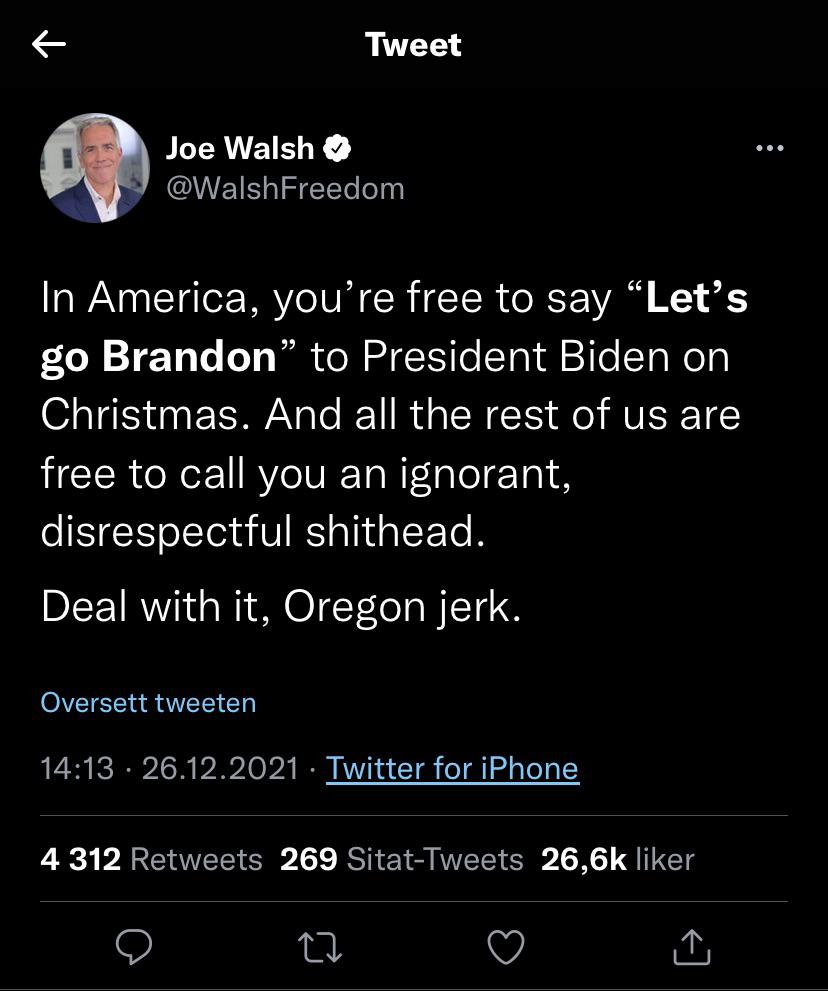Reply using the speech bubble icon

click(134, 947)
